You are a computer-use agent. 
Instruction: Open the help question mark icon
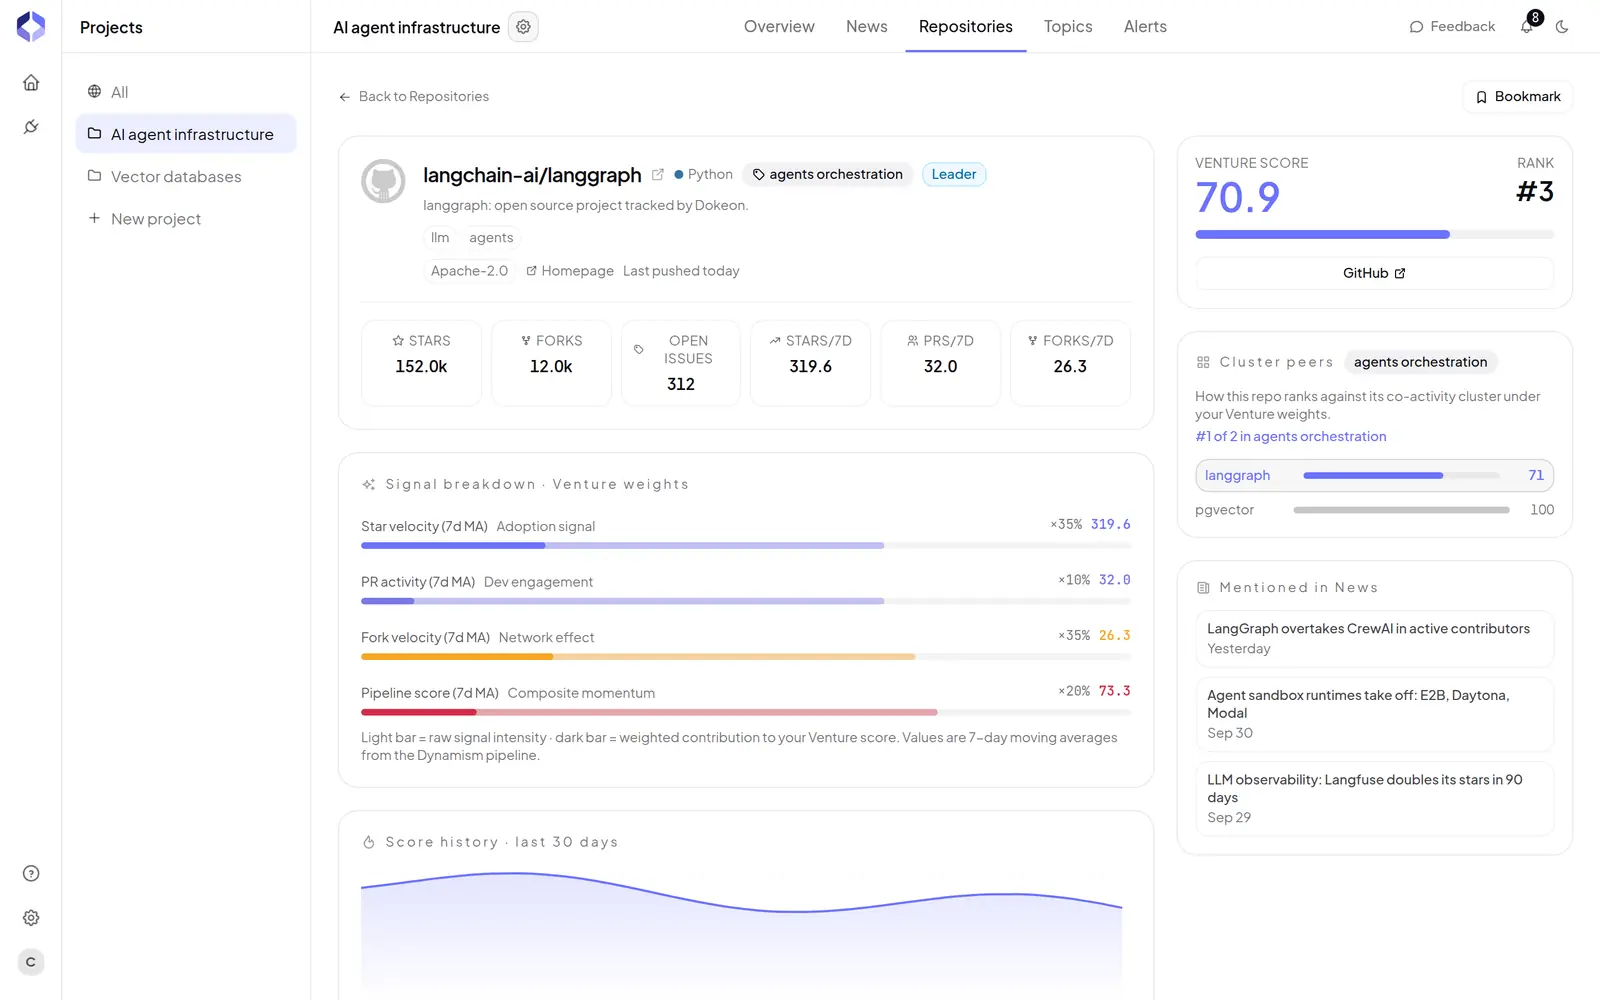click(31, 874)
